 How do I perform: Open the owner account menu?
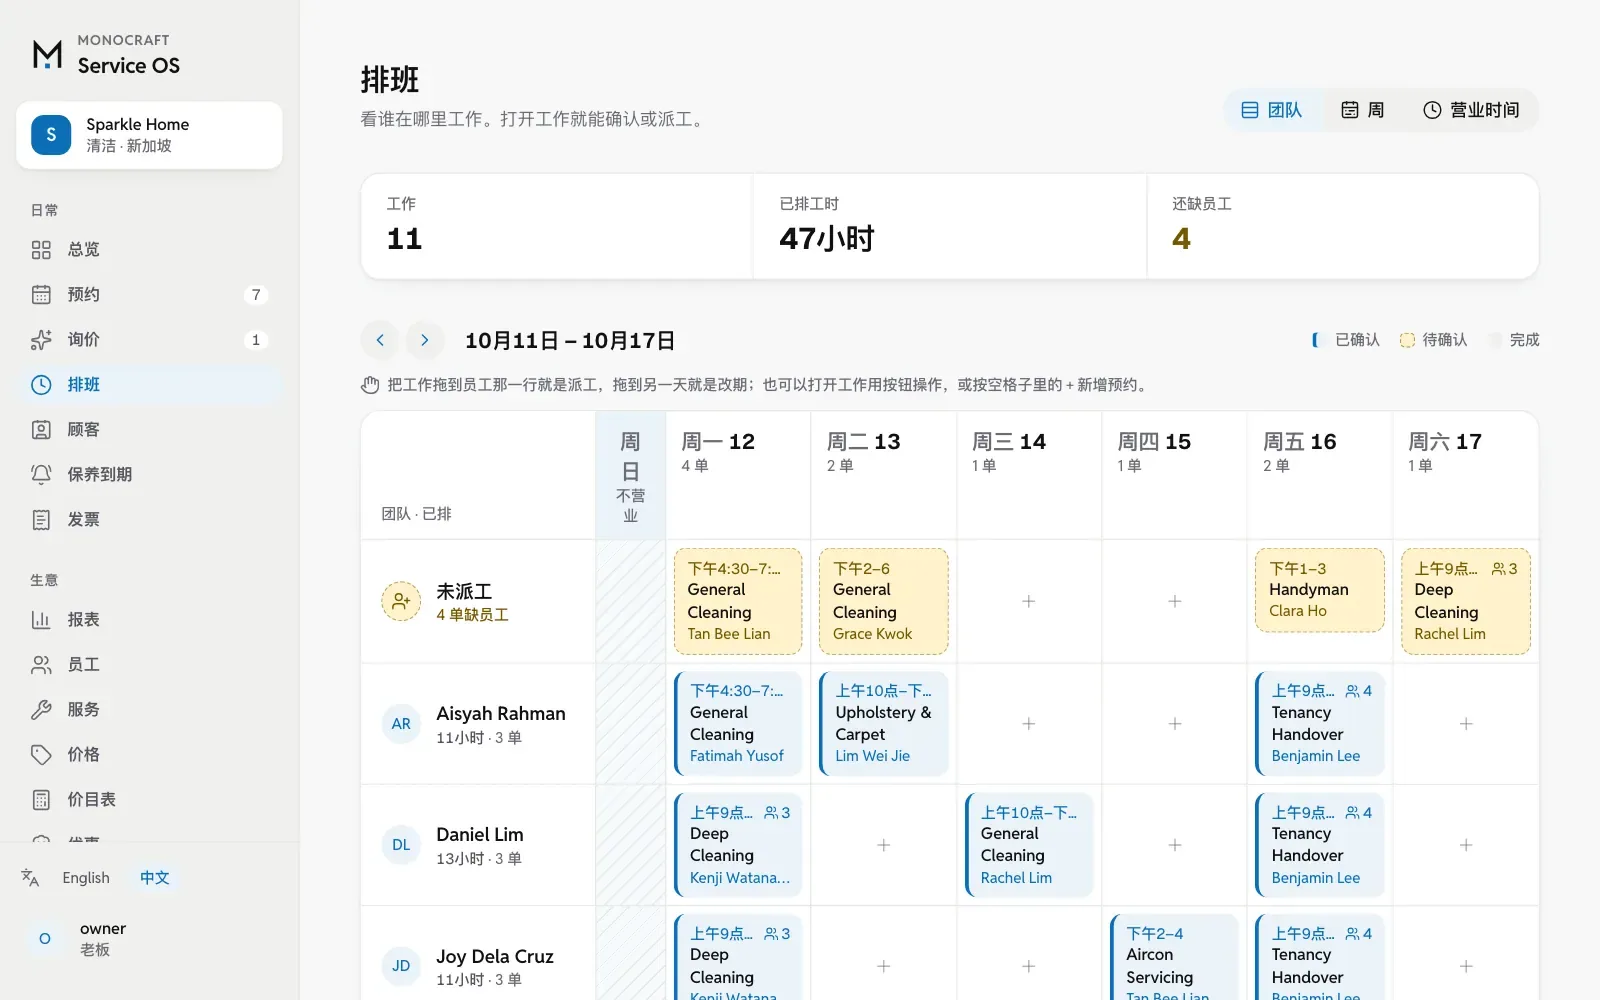coord(149,939)
